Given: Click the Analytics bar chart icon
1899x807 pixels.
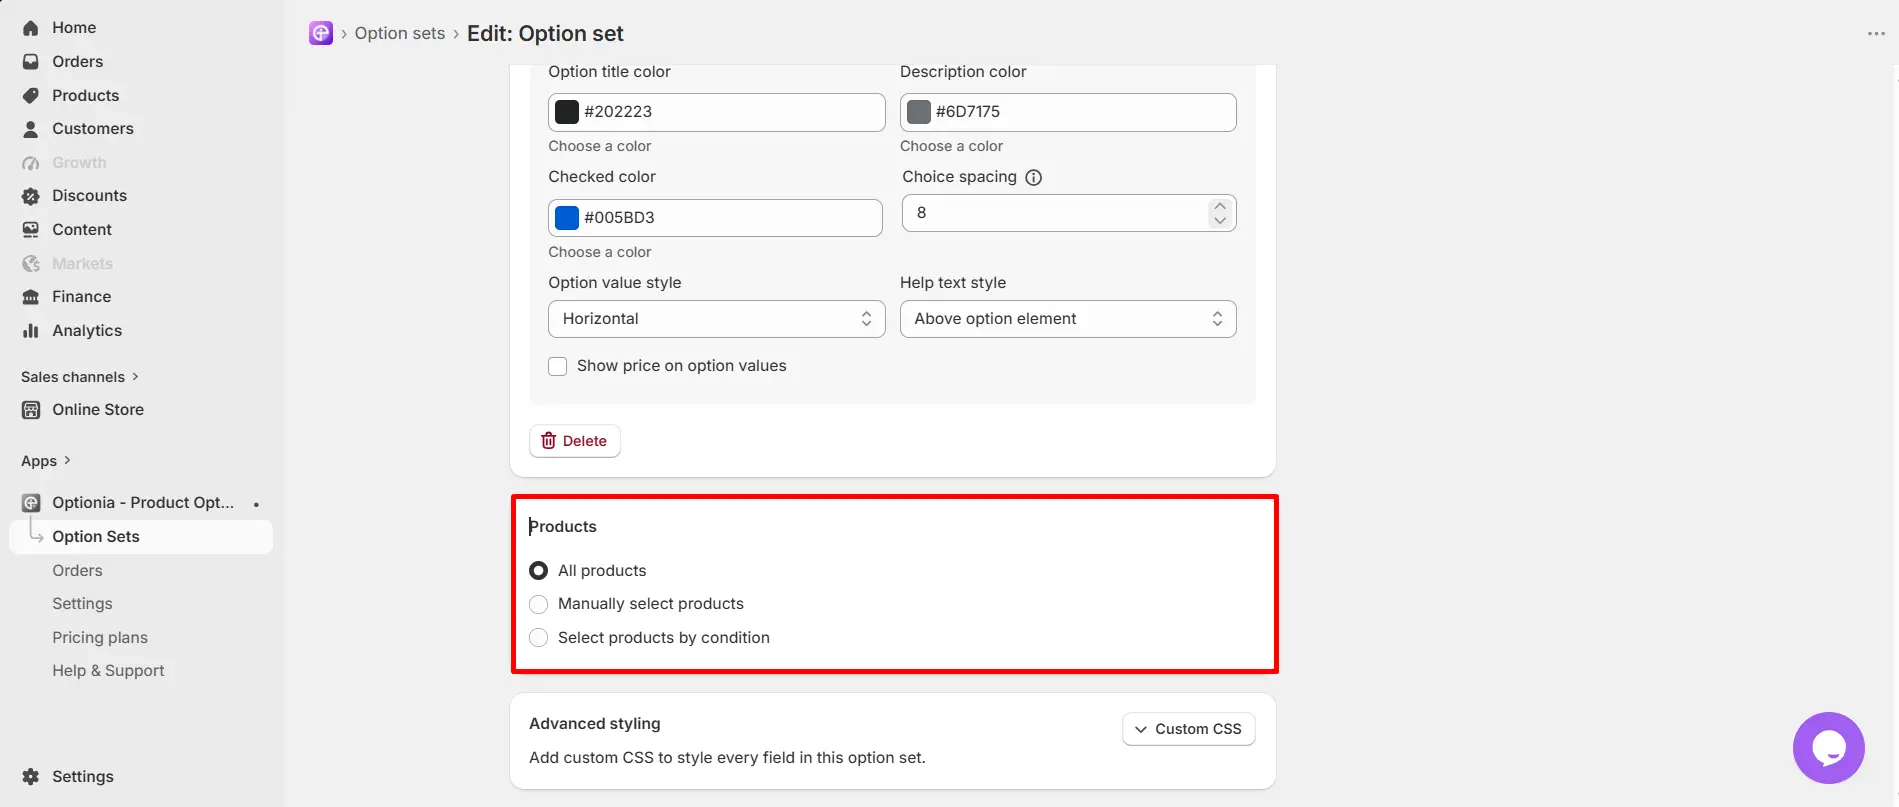Looking at the screenshot, I should (x=31, y=330).
